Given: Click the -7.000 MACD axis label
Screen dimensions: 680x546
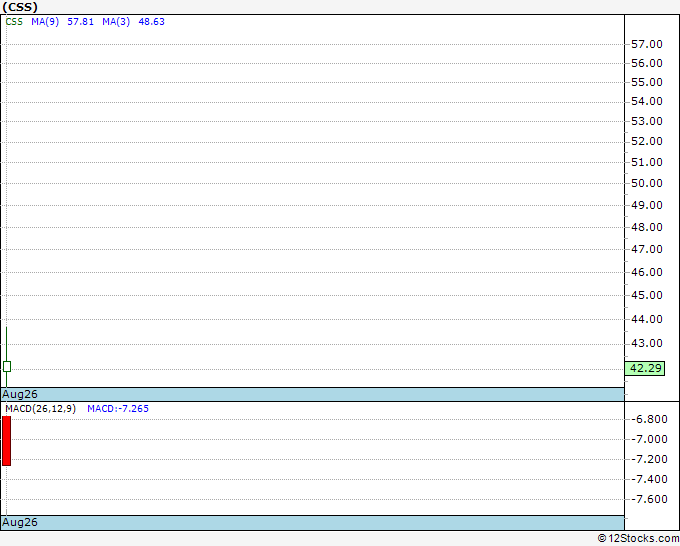Looking at the screenshot, I should pyautogui.click(x=649, y=439).
